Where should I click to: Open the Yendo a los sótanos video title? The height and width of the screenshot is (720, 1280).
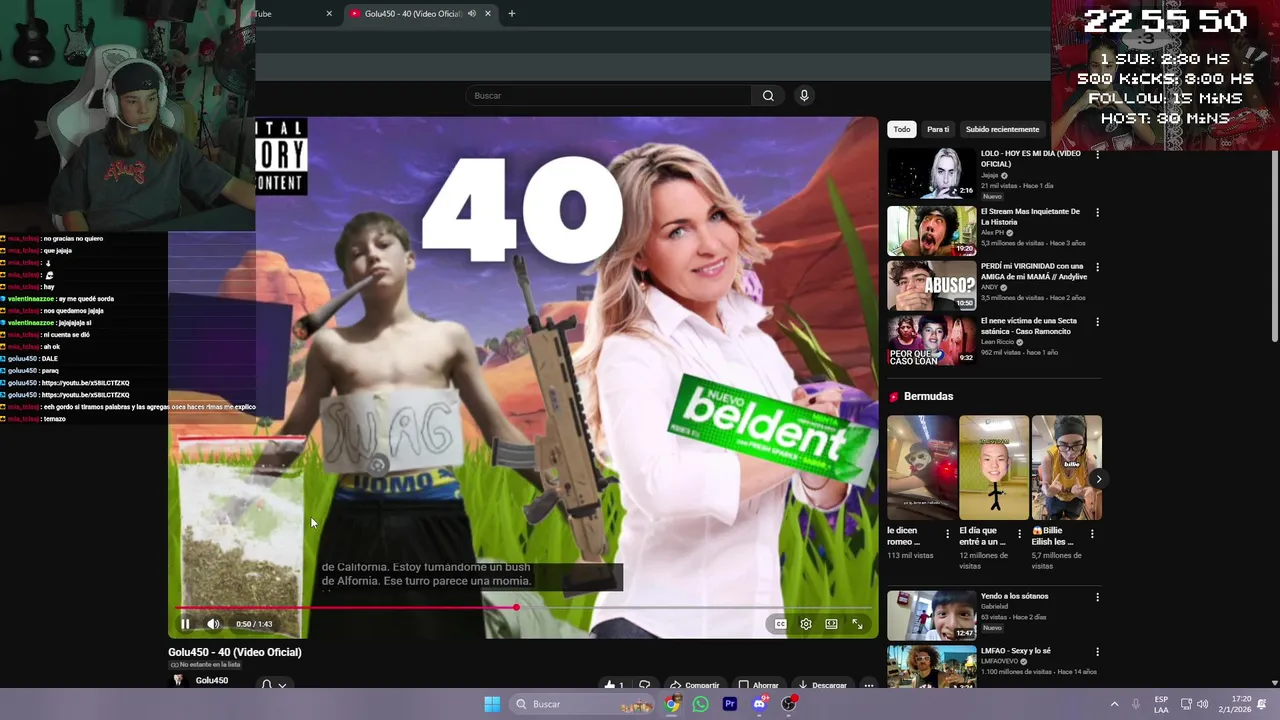(x=1014, y=596)
